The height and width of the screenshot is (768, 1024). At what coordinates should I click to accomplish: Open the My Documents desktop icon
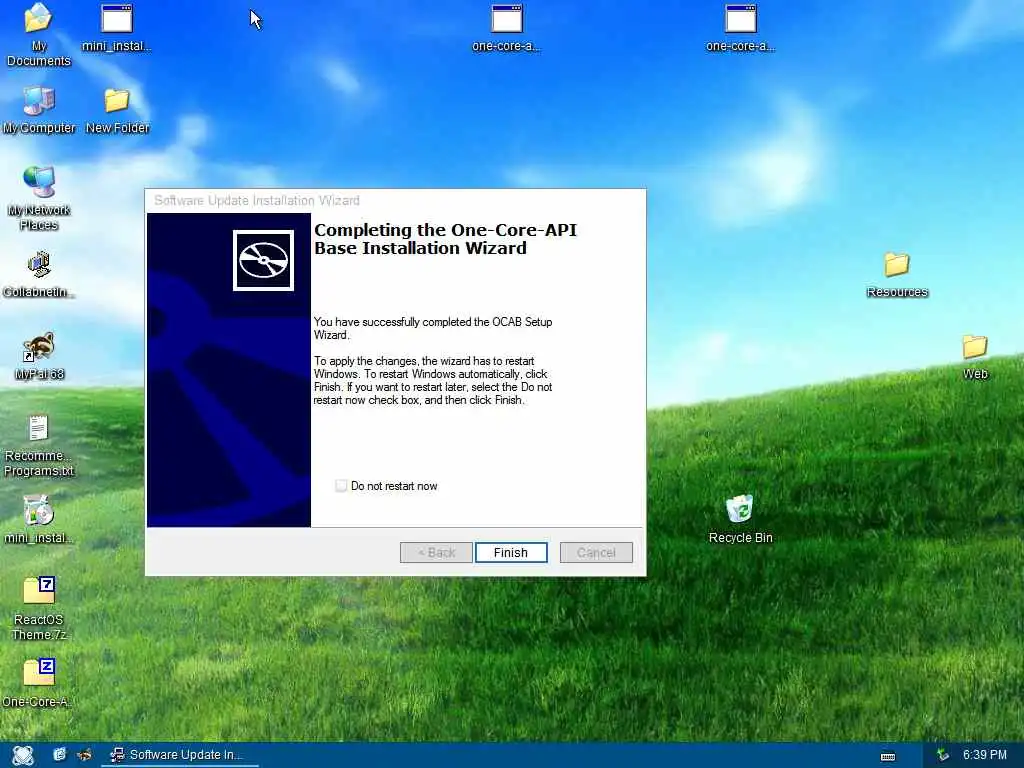point(39,35)
